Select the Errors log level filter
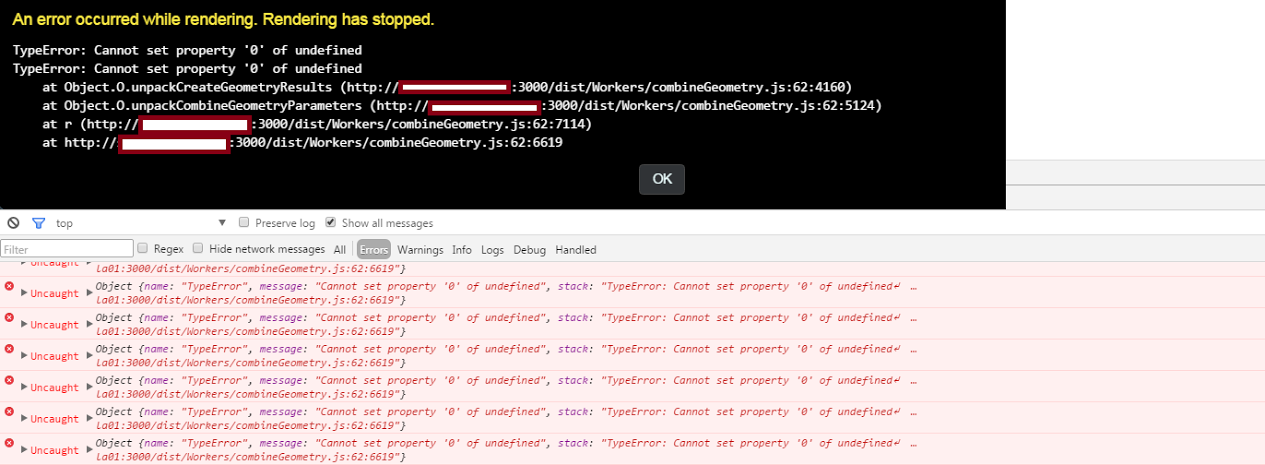 click(x=374, y=249)
